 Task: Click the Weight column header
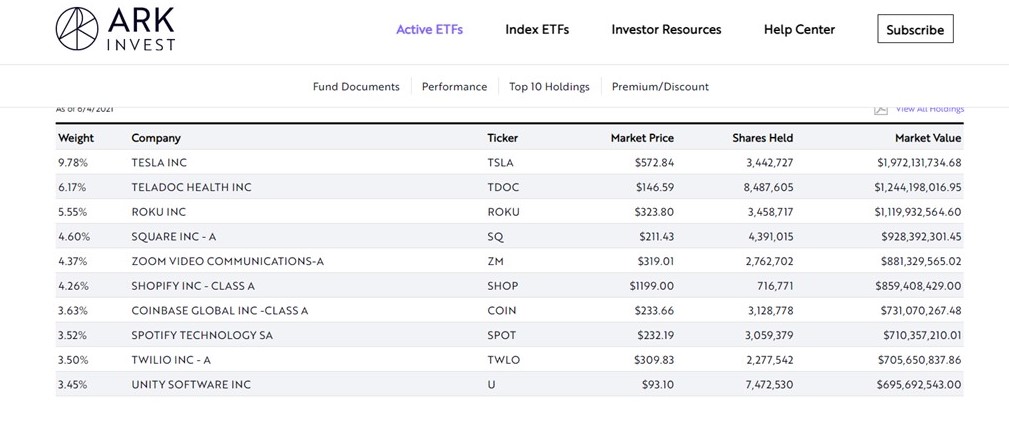tap(76, 138)
